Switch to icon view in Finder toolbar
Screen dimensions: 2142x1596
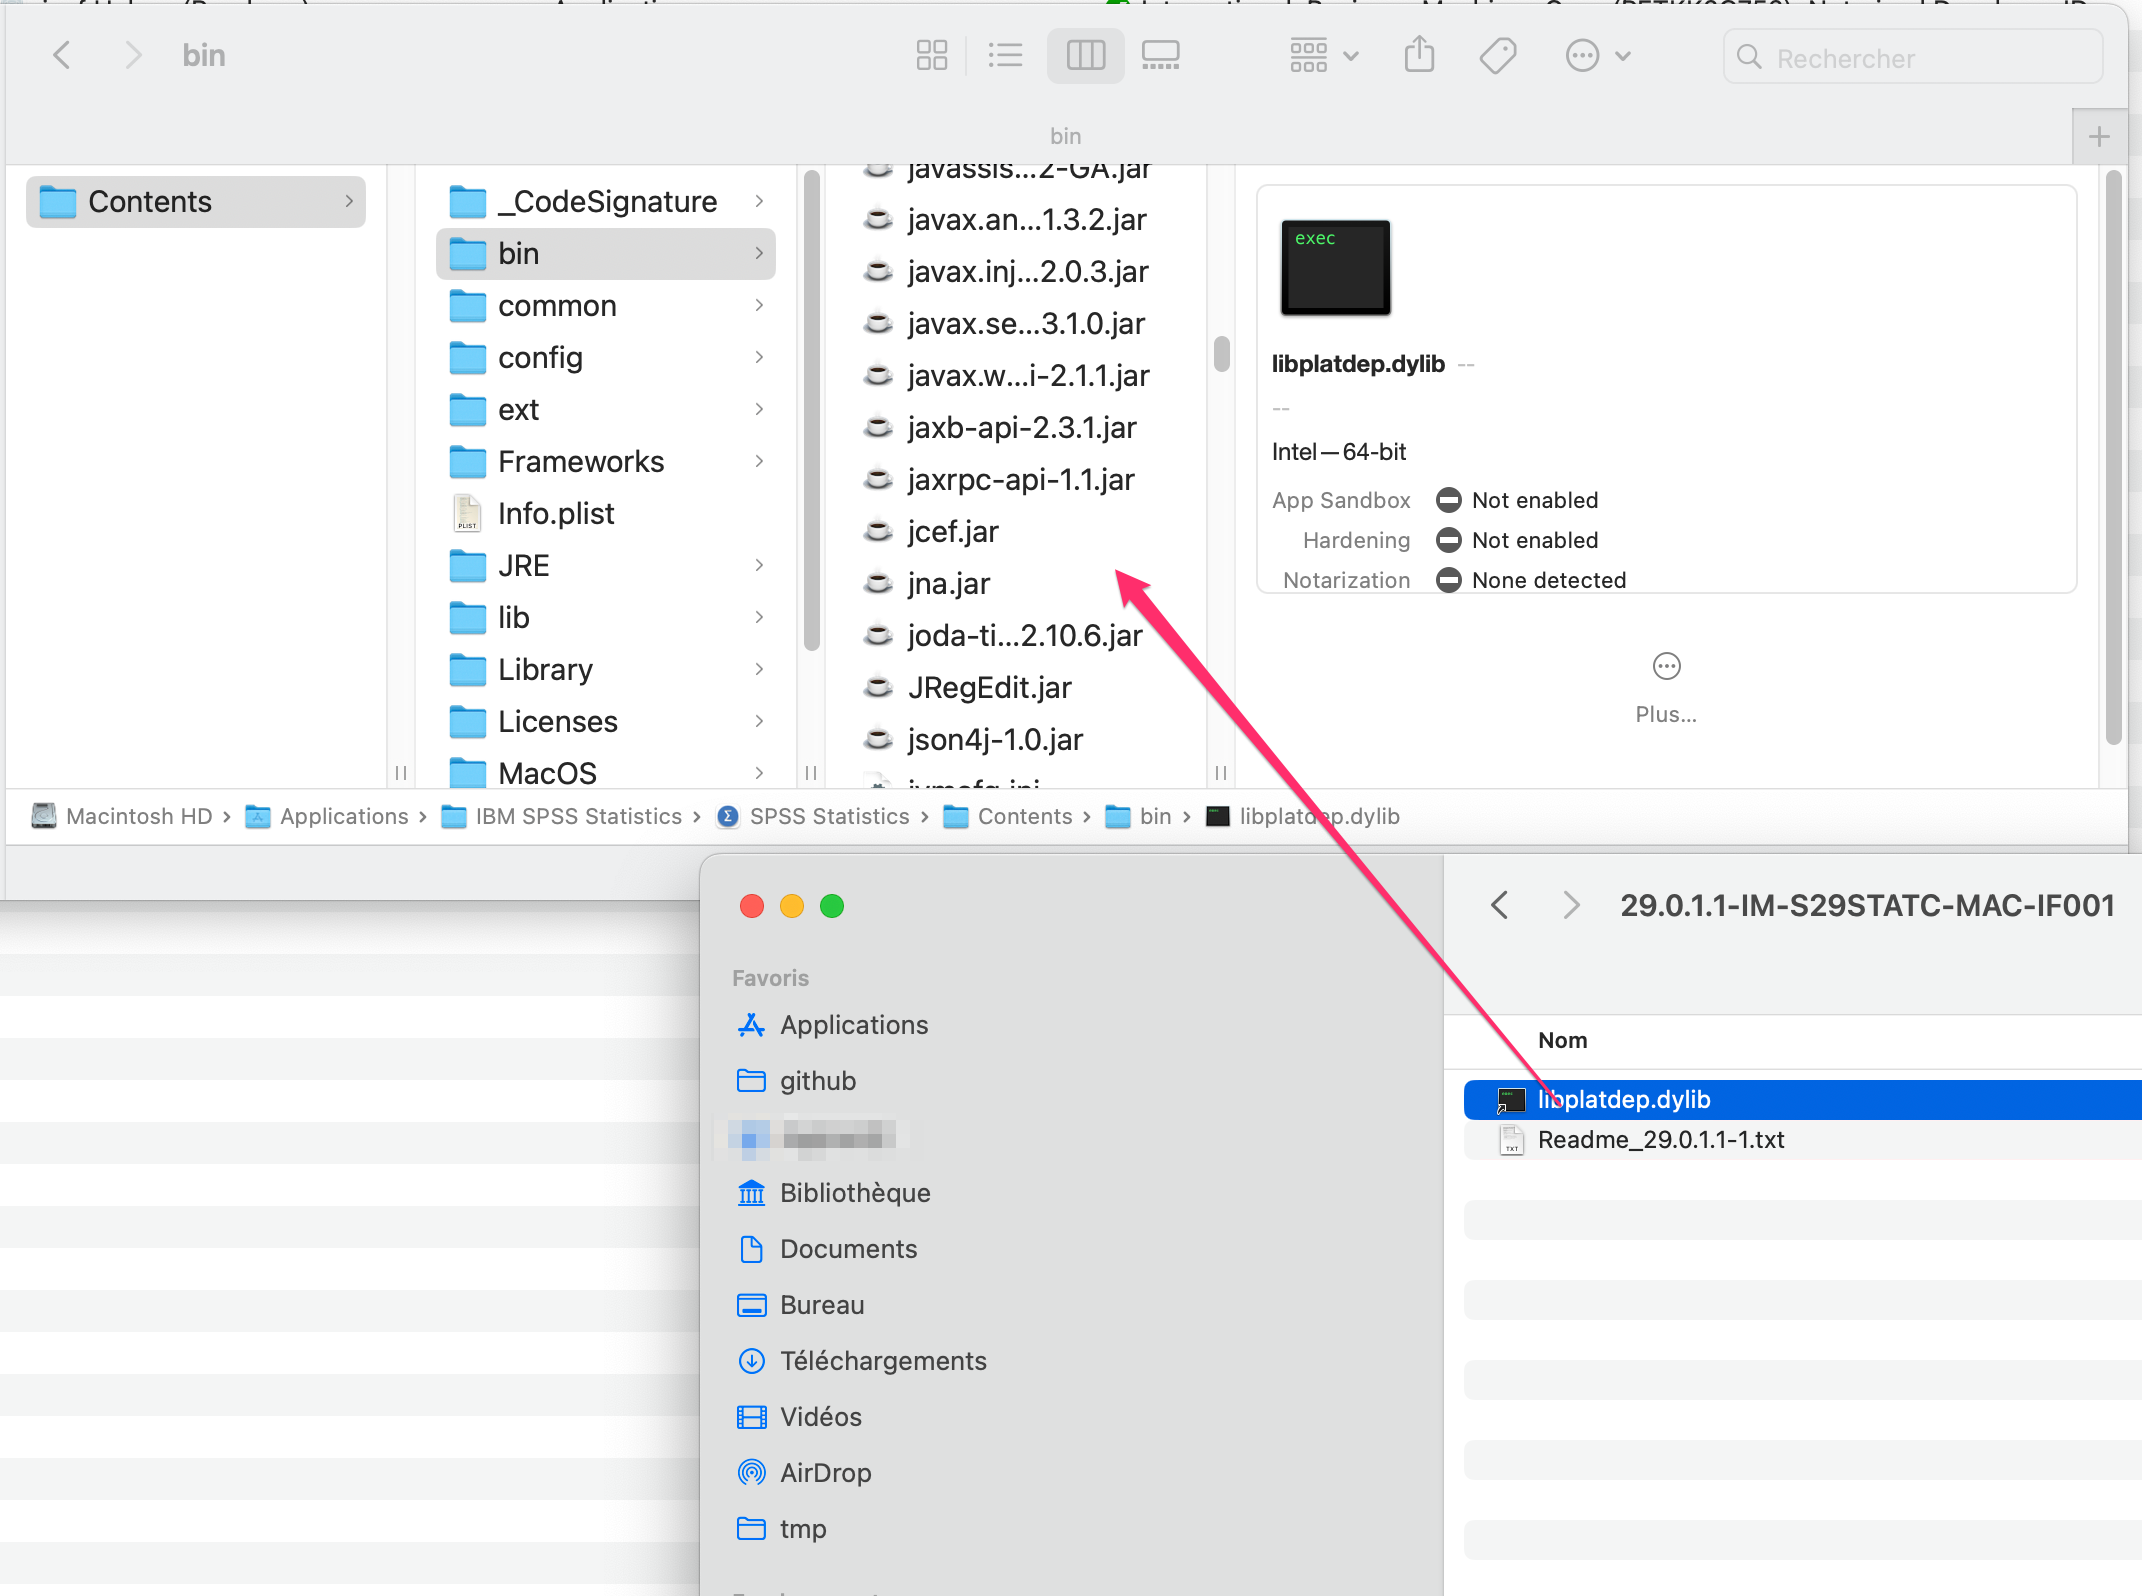coord(931,56)
